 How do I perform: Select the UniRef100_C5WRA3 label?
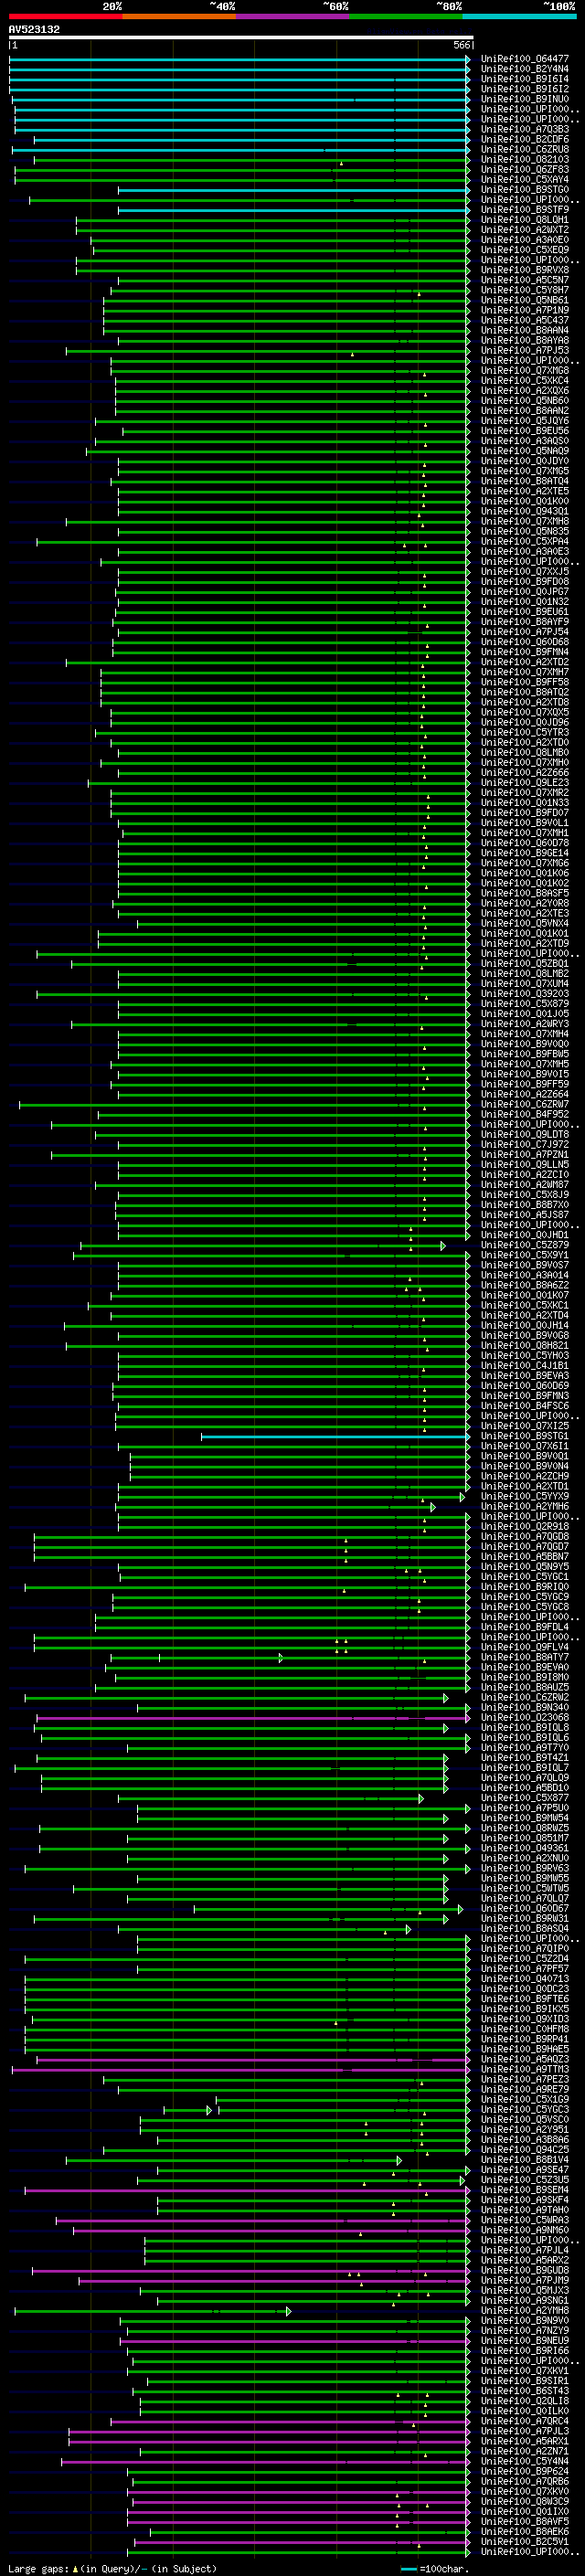click(524, 2221)
